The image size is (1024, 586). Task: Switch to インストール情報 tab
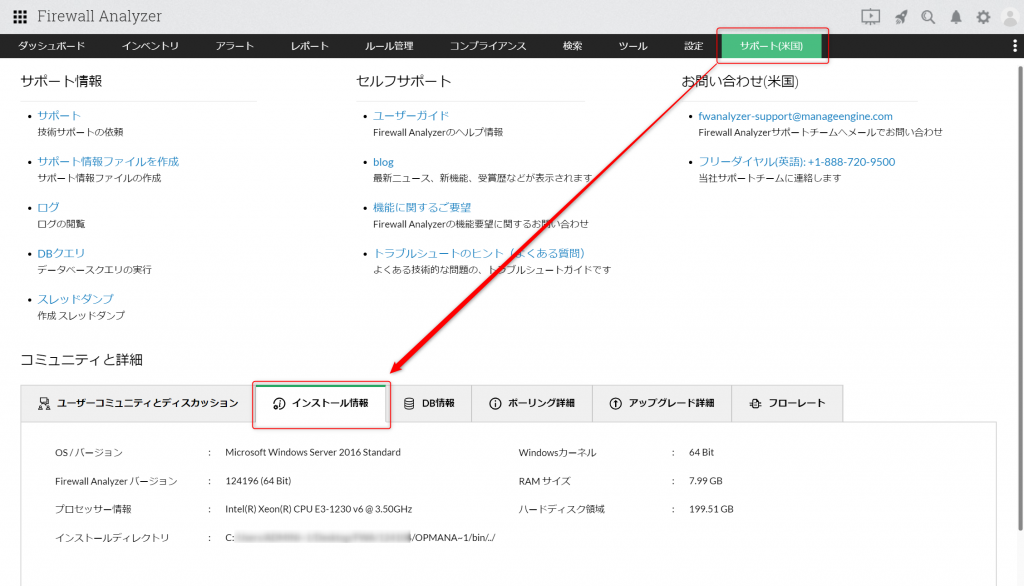coord(321,404)
